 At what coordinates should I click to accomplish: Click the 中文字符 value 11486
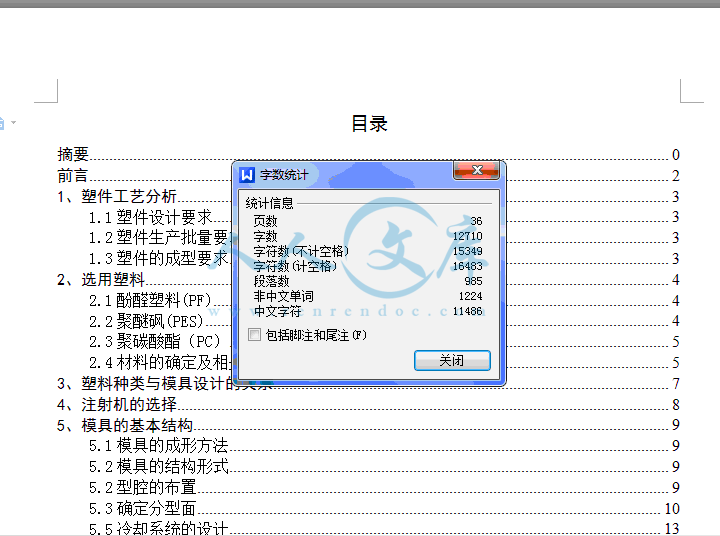[x=467, y=311]
